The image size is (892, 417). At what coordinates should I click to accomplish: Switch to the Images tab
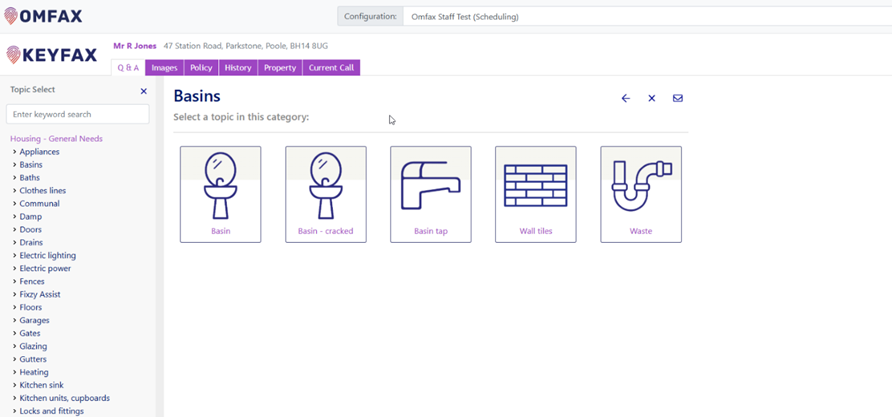[164, 68]
